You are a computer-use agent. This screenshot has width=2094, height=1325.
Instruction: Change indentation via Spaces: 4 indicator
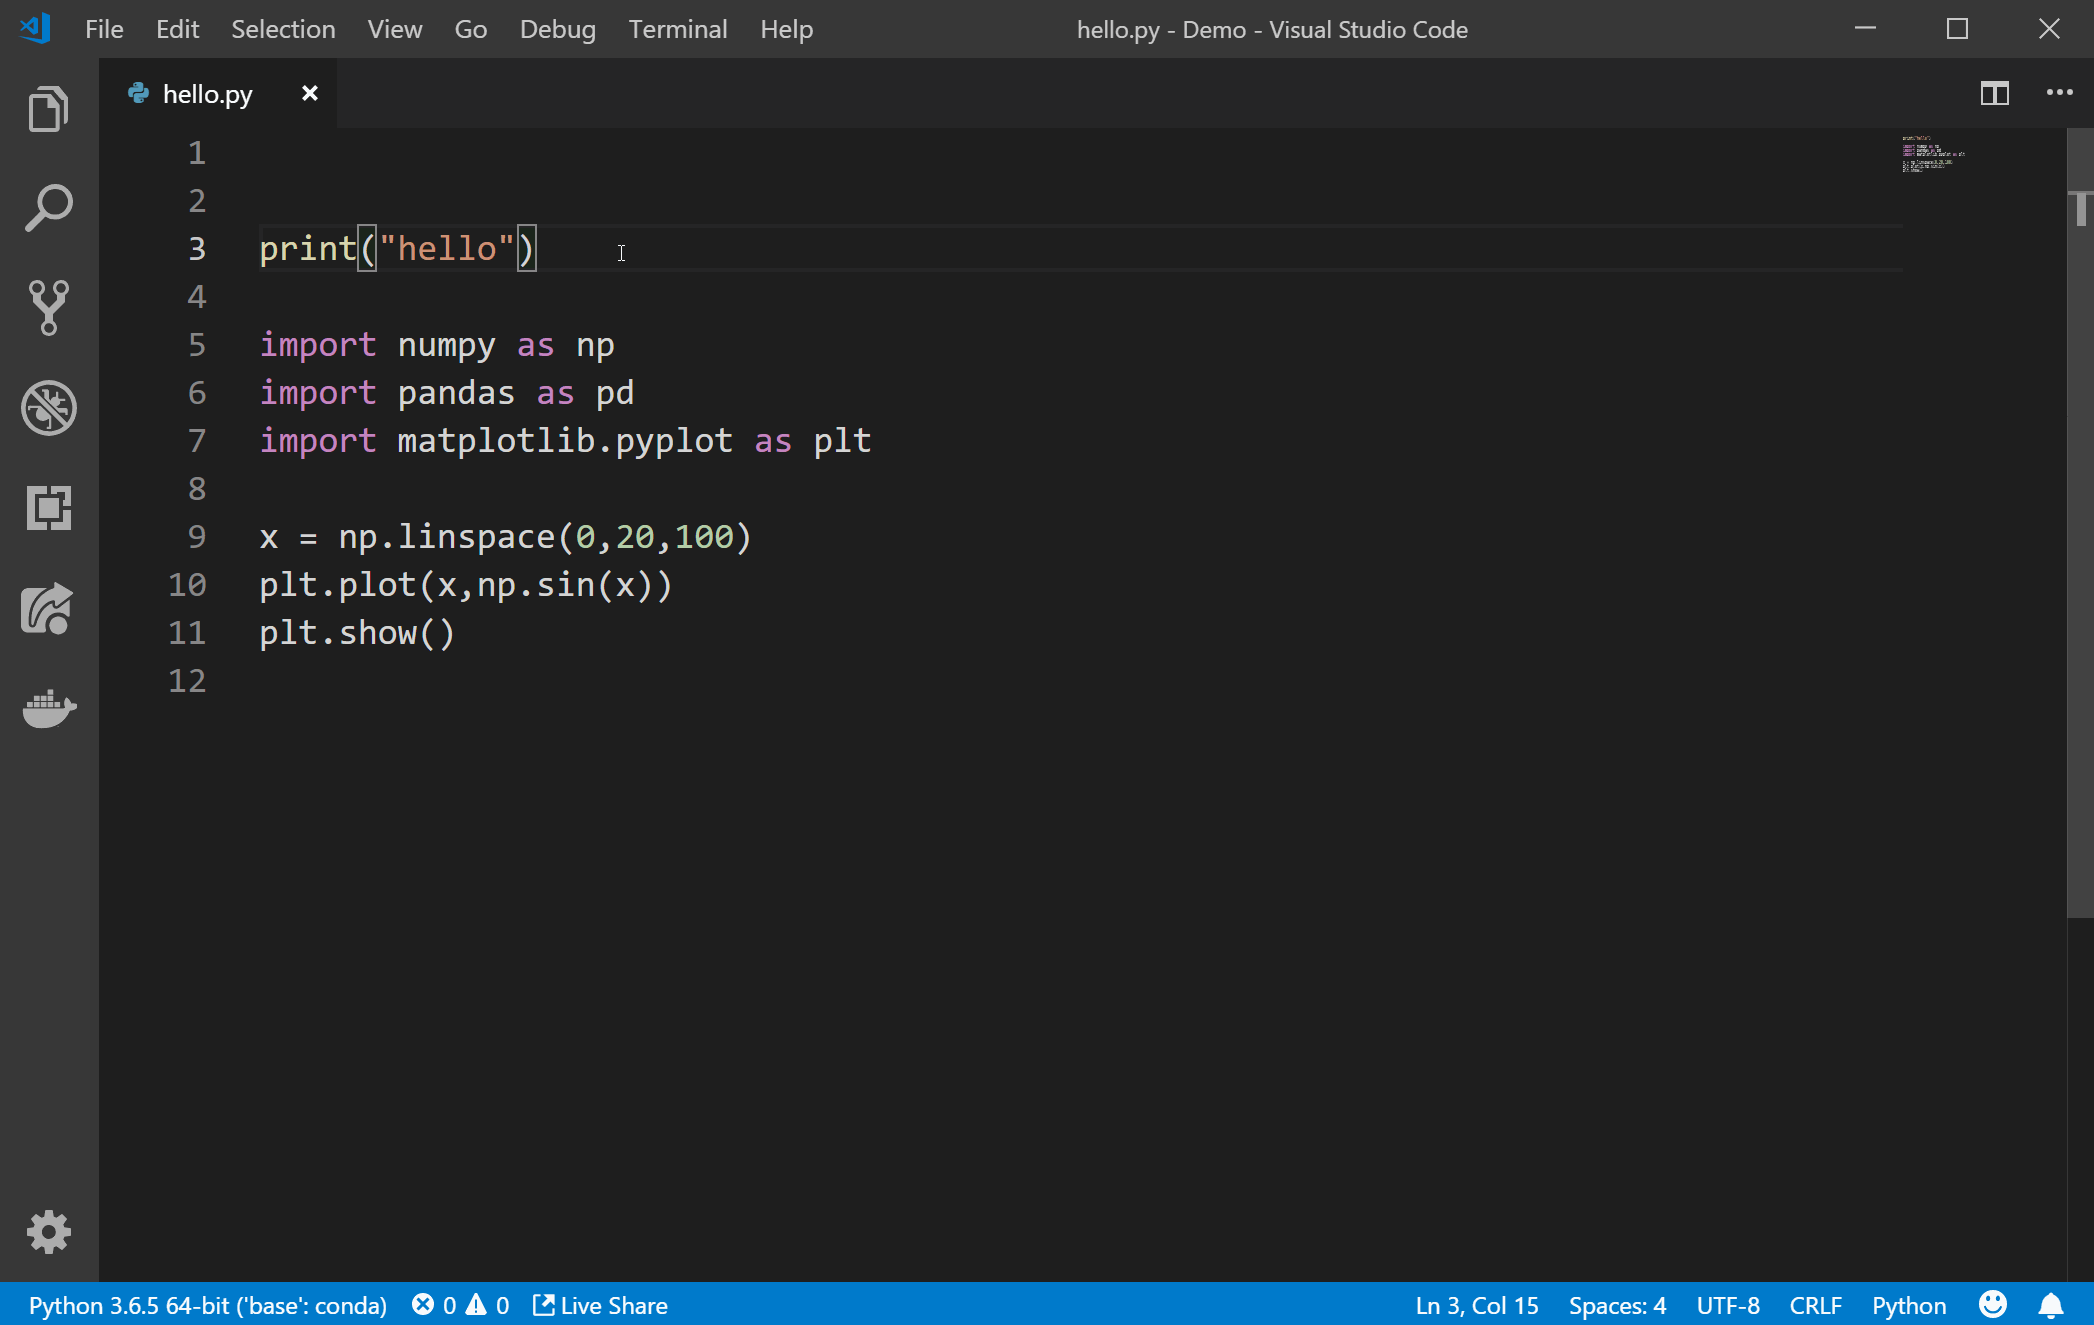point(1617,1305)
